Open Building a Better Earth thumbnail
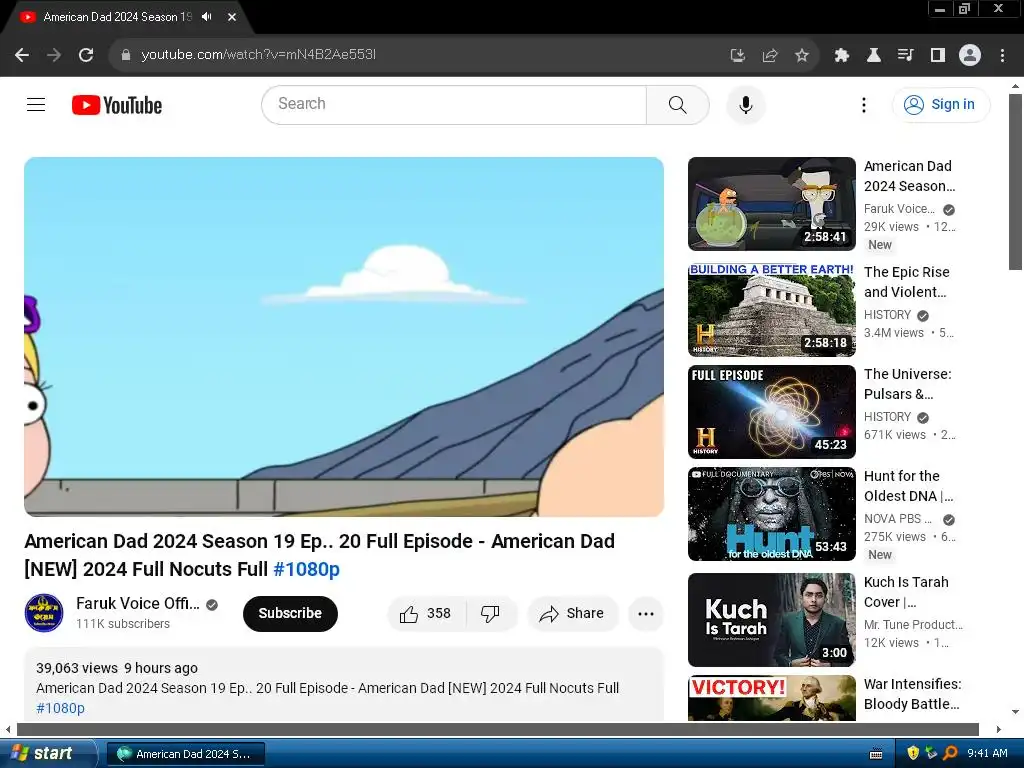This screenshot has height=768, width=1024. pyautogui.click(x=771, y=310)
